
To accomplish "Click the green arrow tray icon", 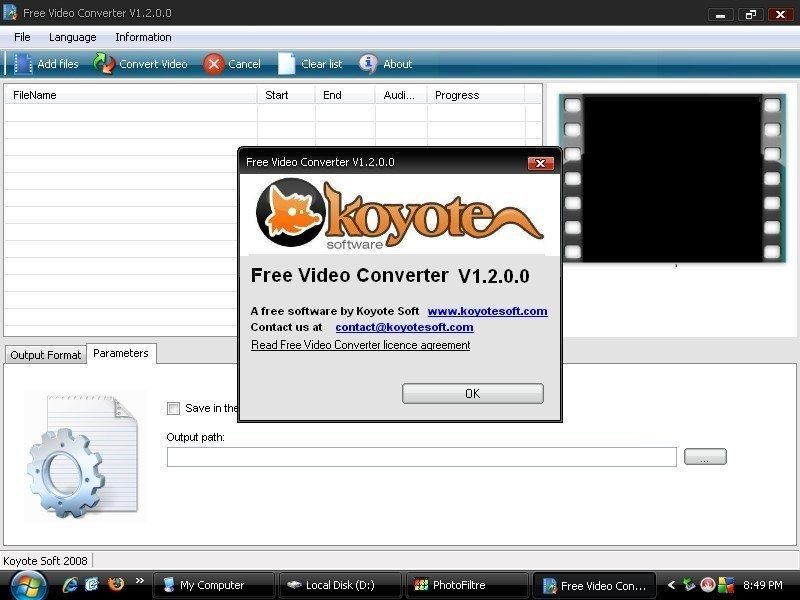I will [687, 583].
